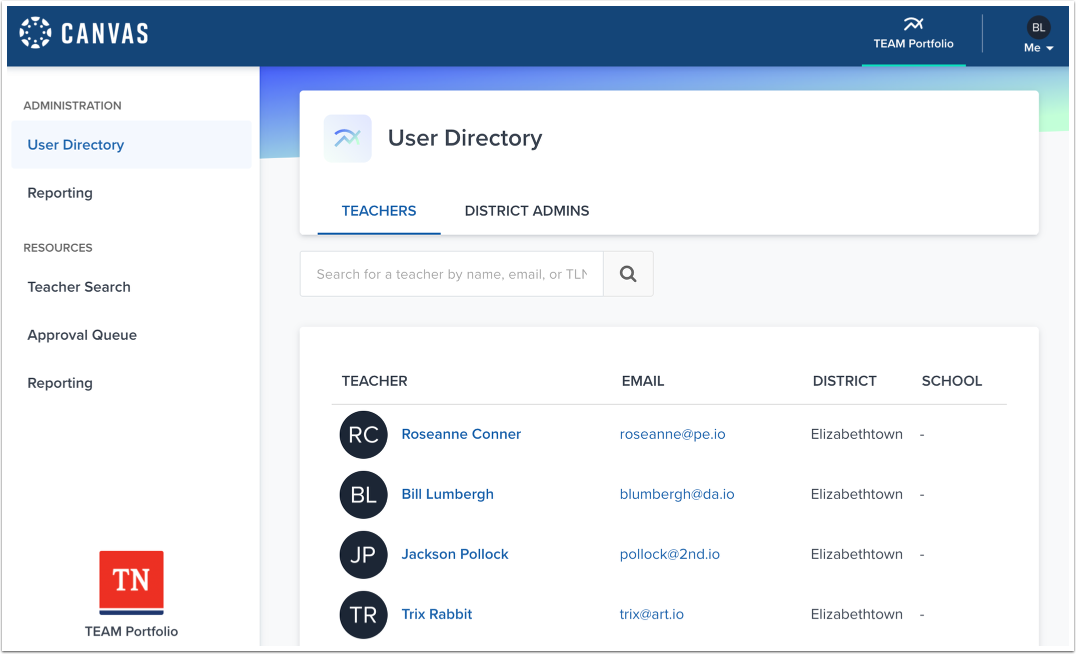Click Jackson Pollock's JP avatar

pos(363,554)
